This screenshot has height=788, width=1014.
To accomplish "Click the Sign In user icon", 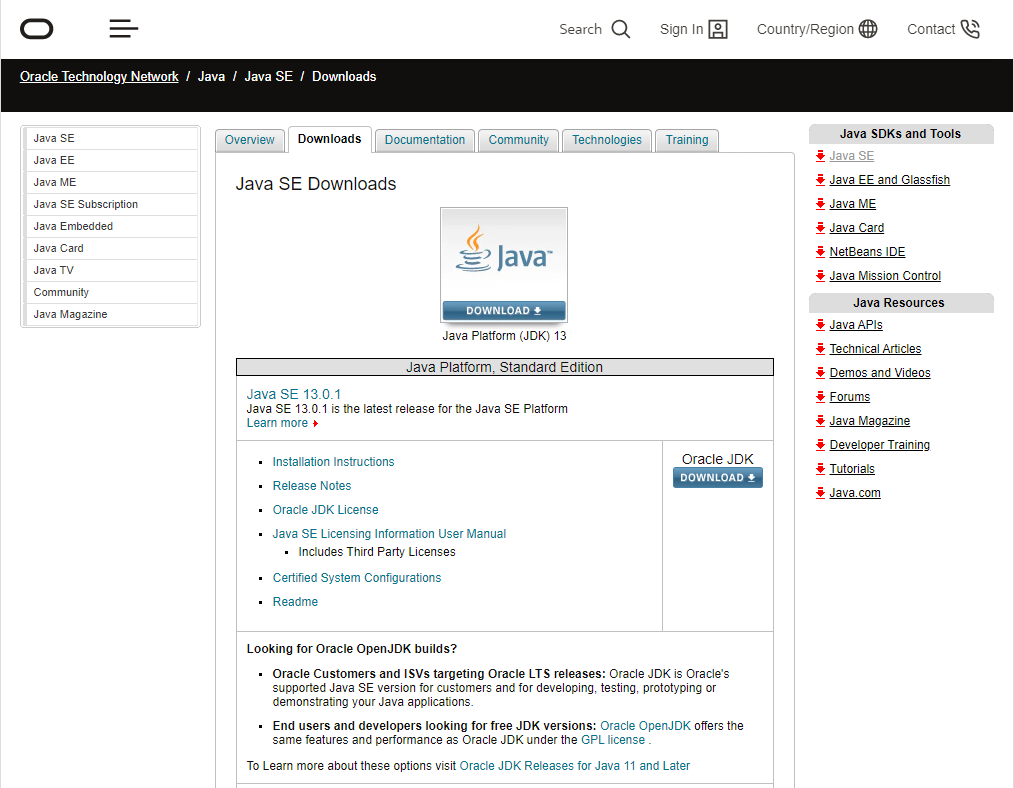I will [x=718, y=29].
